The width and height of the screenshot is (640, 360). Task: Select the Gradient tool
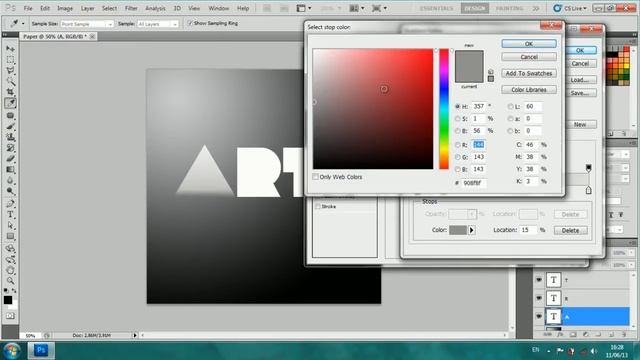tap(10, 169)
